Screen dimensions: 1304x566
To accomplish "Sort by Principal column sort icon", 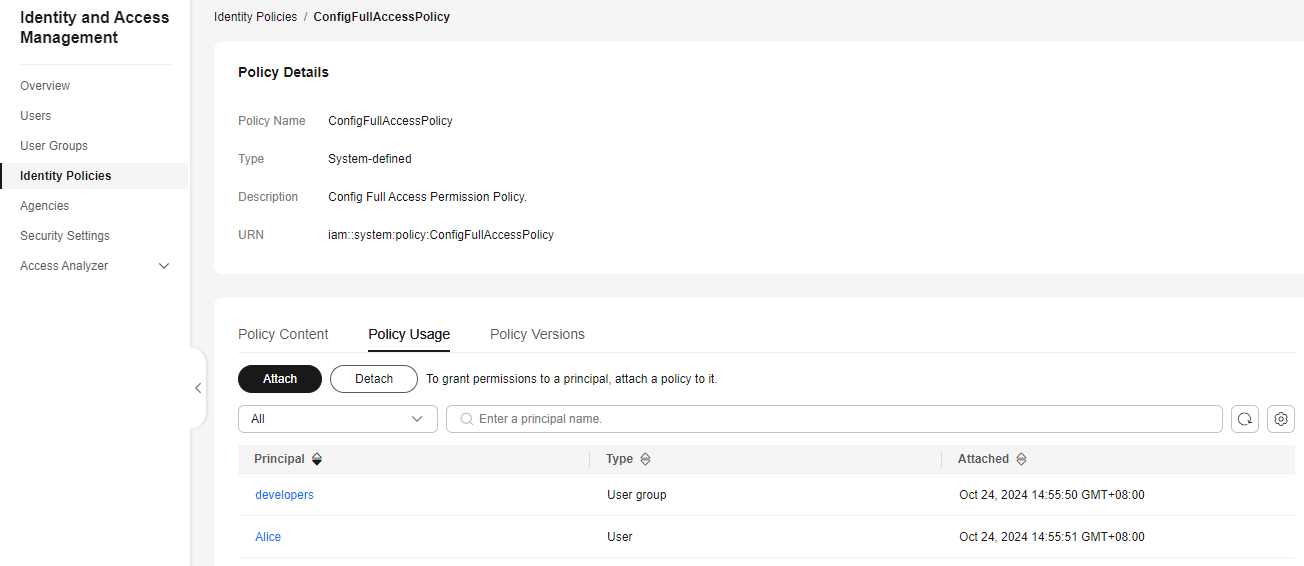I will click(x=317, y=459).
